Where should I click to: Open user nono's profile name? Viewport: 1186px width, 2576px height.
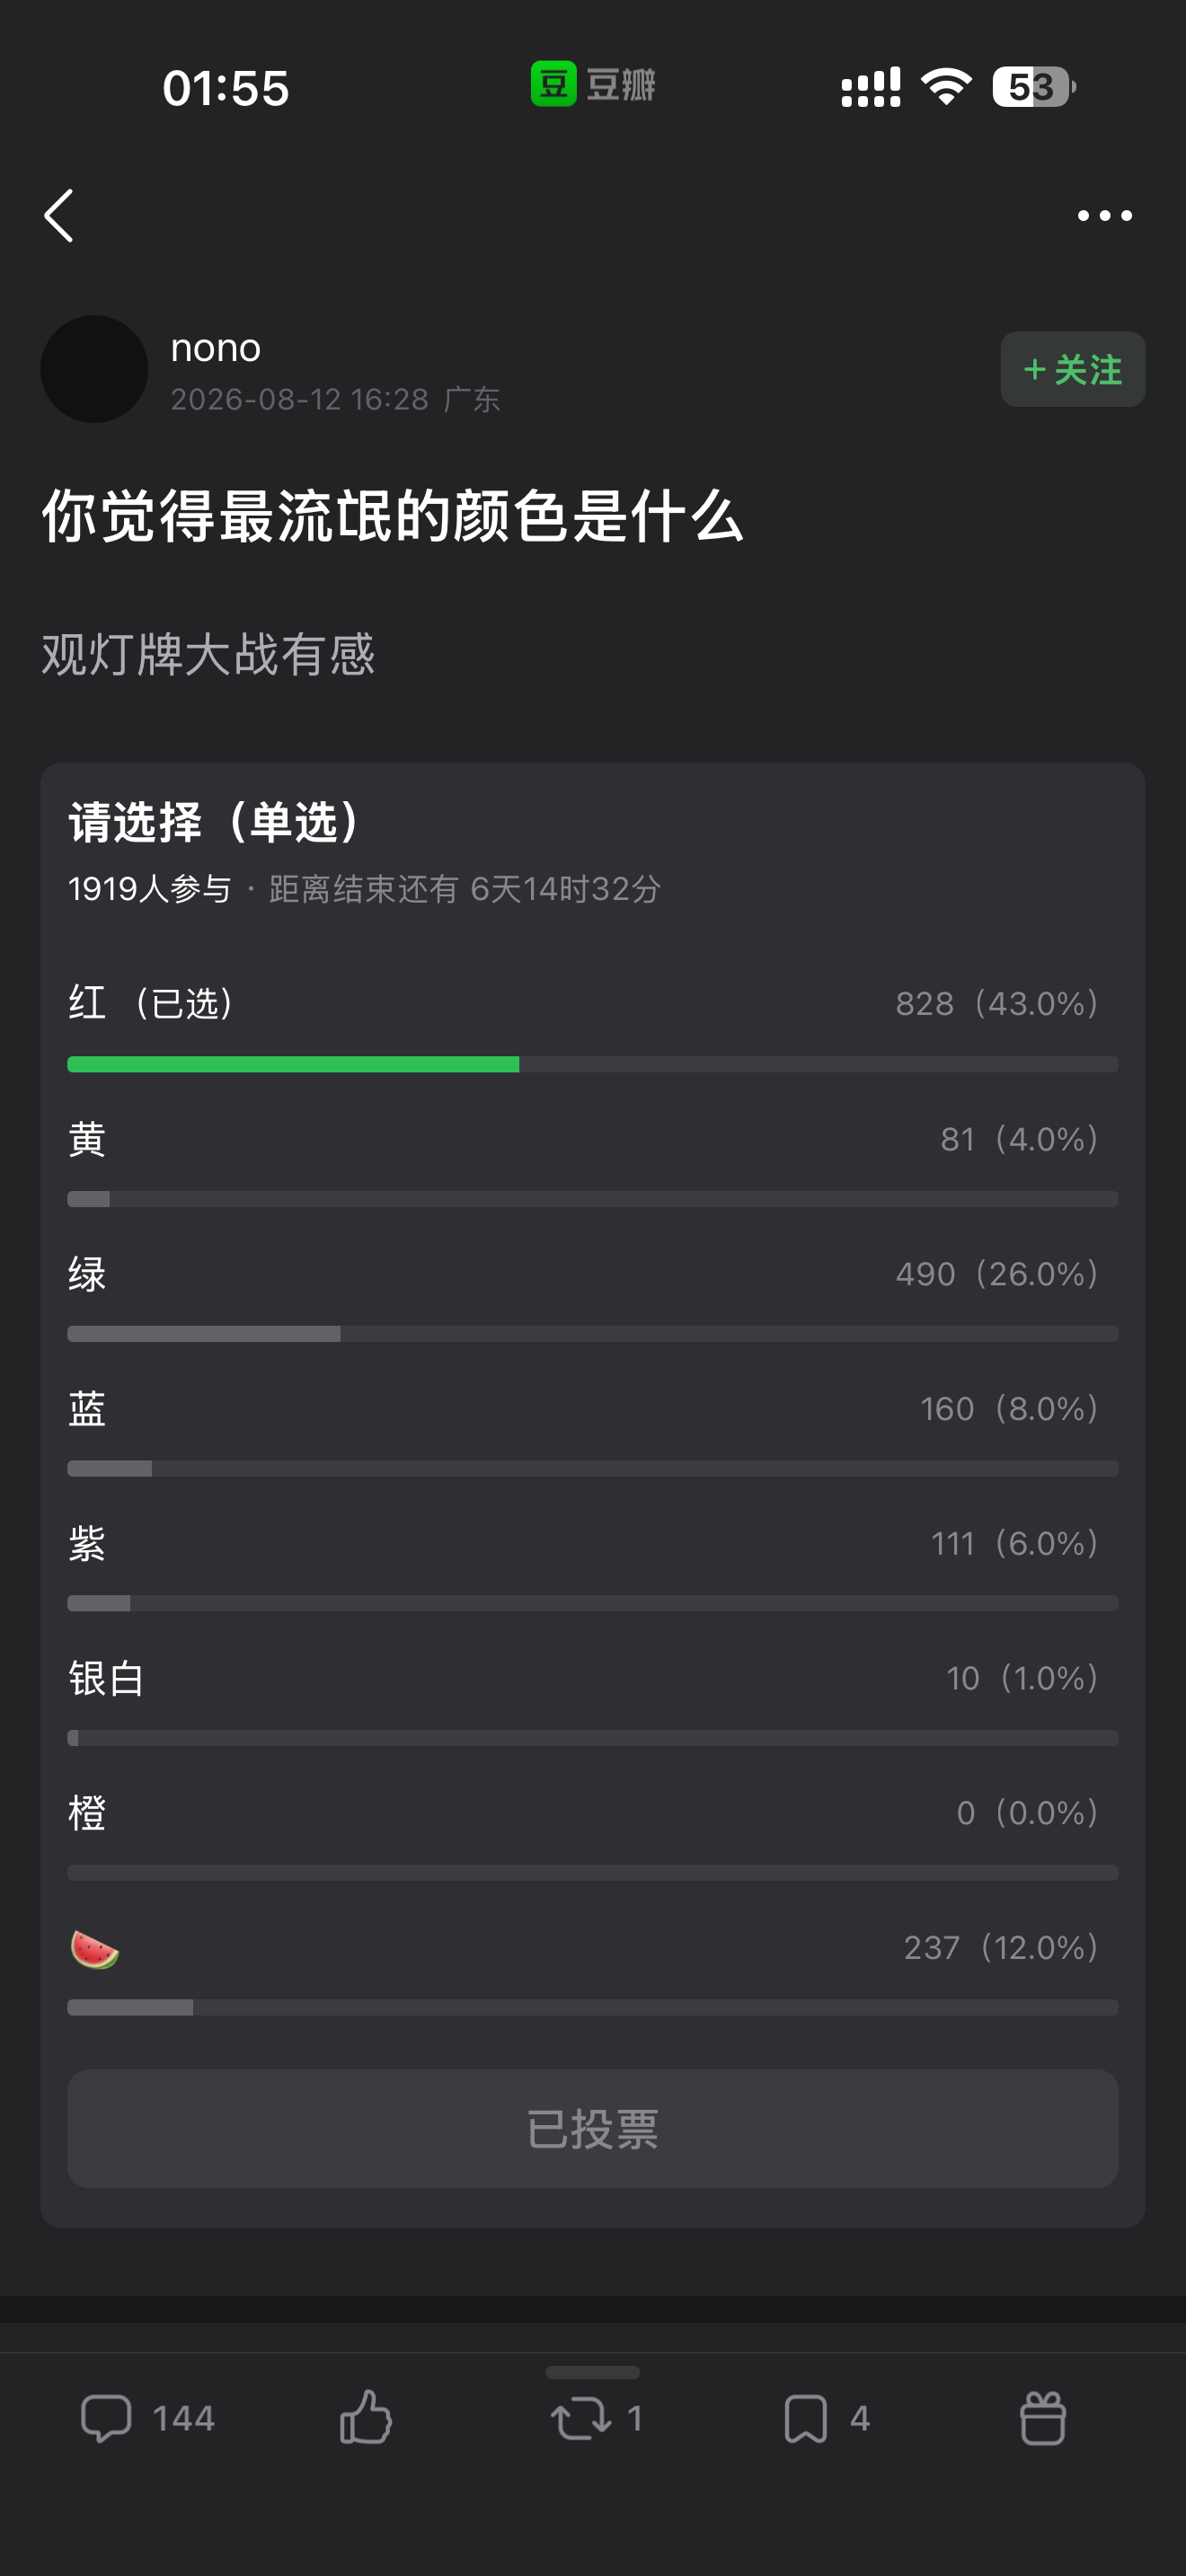click(x=215, y=348)
